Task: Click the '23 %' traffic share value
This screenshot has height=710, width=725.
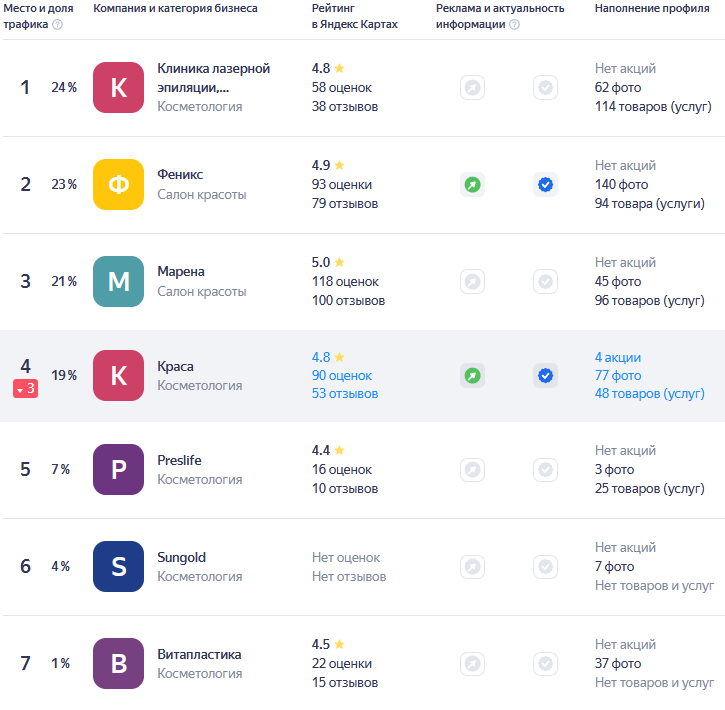Action: pos(64,184)
